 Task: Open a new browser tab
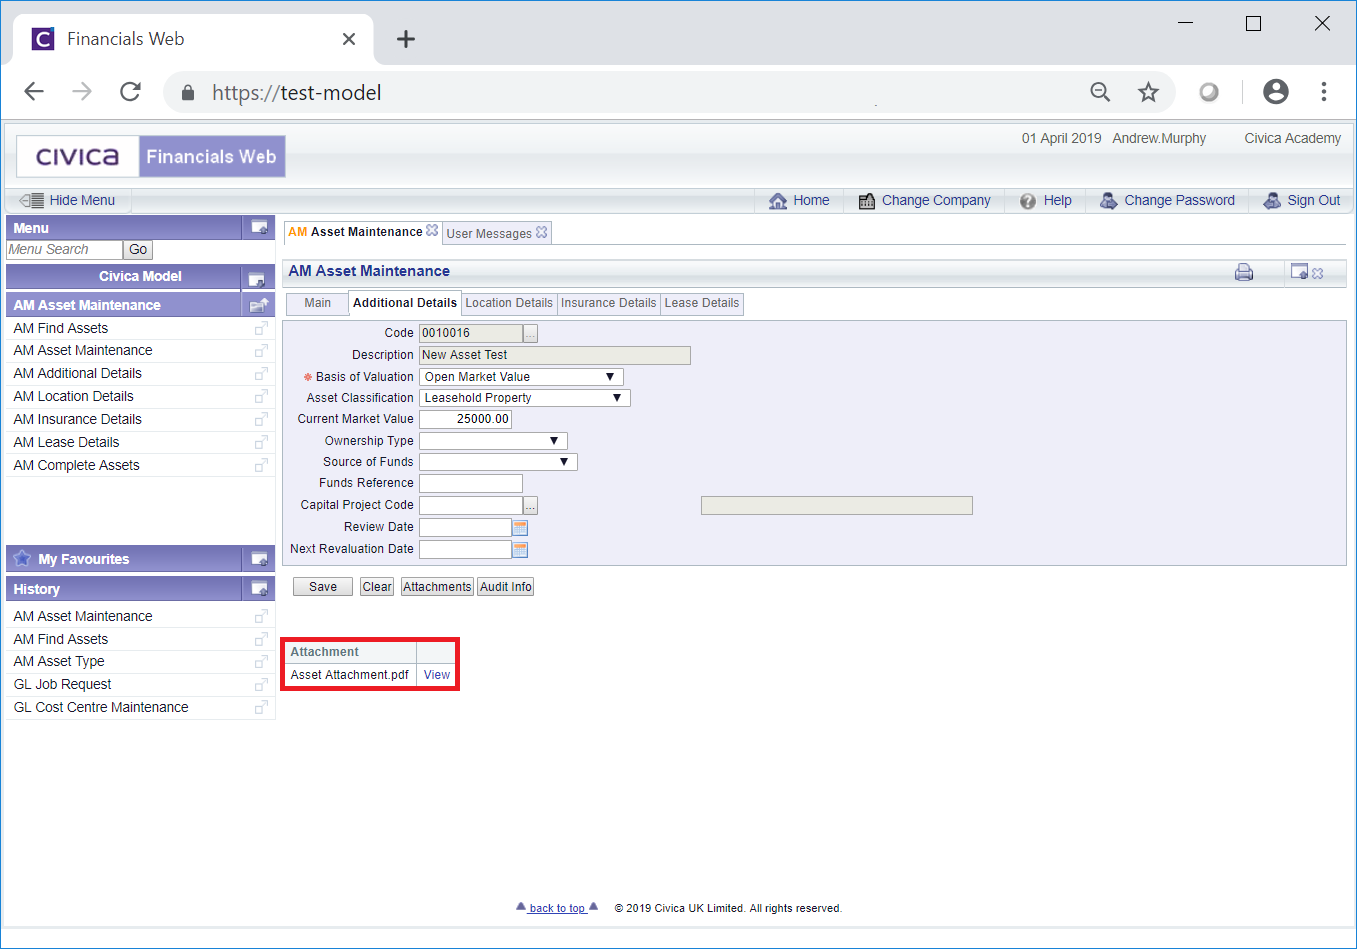(405, 39)
